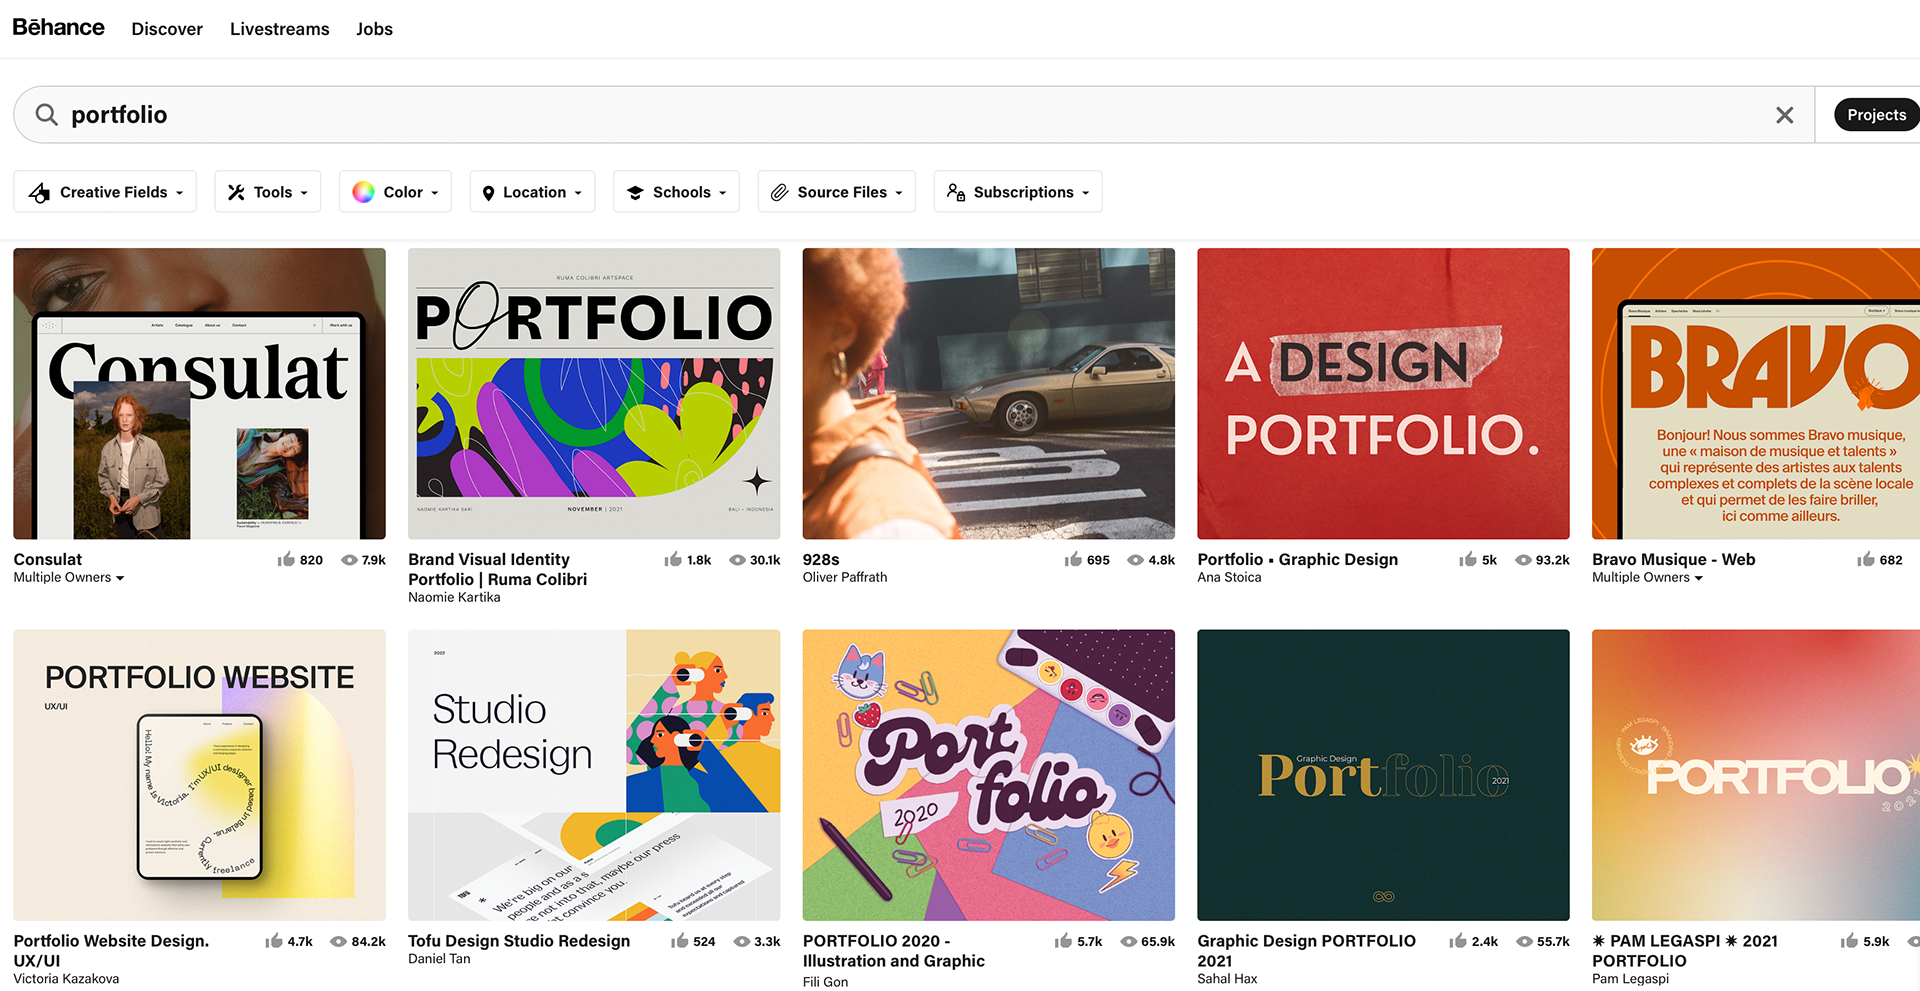The height and width of the screenshot is (991, 1920).
Task: Visit Fili Gon's profile
Action: [x=825, y=982]
